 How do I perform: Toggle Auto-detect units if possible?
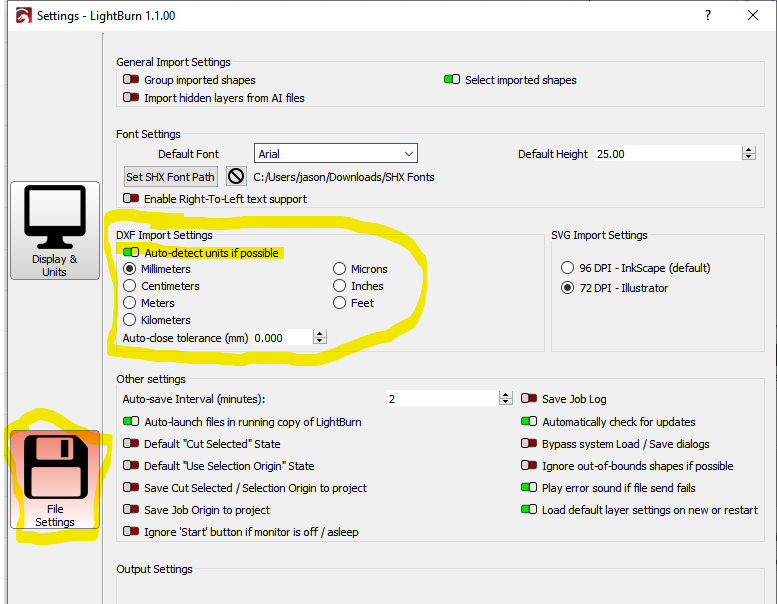pos(131,252)
